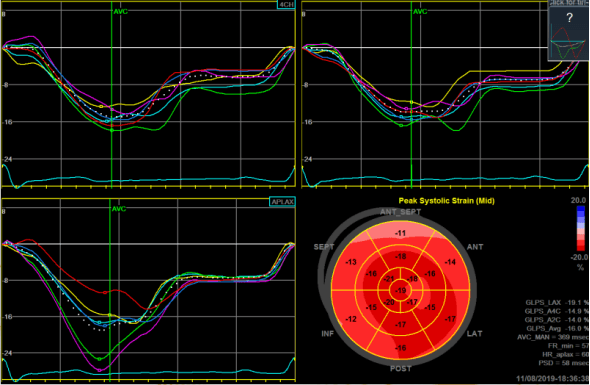Click the 11/08/2019 timestamp
The width and height of the screenshot is (590, 385).
click(x=553, y=378)
